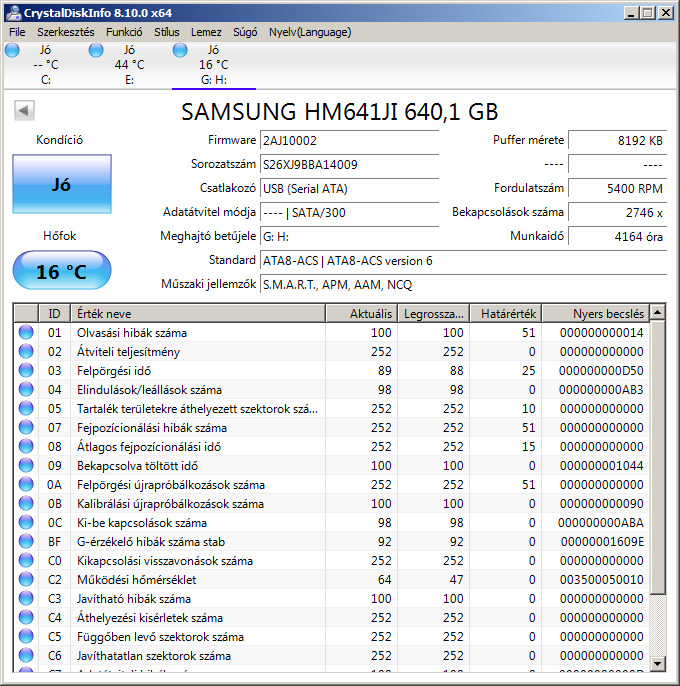Image resolution: width=680 pixels, height=686 pixels.
Task: Click status orb for Olvasási hibák száma
Action: [26, 333]
